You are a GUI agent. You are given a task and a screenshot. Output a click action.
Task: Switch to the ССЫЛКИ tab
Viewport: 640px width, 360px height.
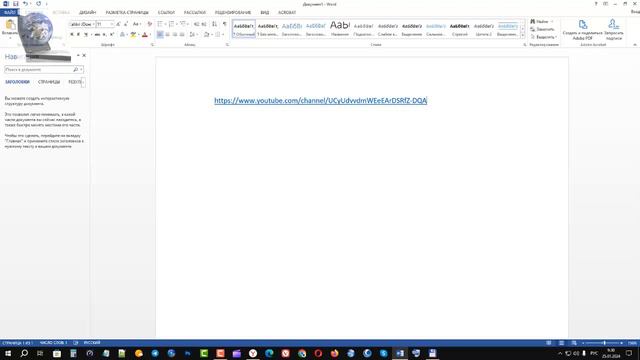point(166,13)
